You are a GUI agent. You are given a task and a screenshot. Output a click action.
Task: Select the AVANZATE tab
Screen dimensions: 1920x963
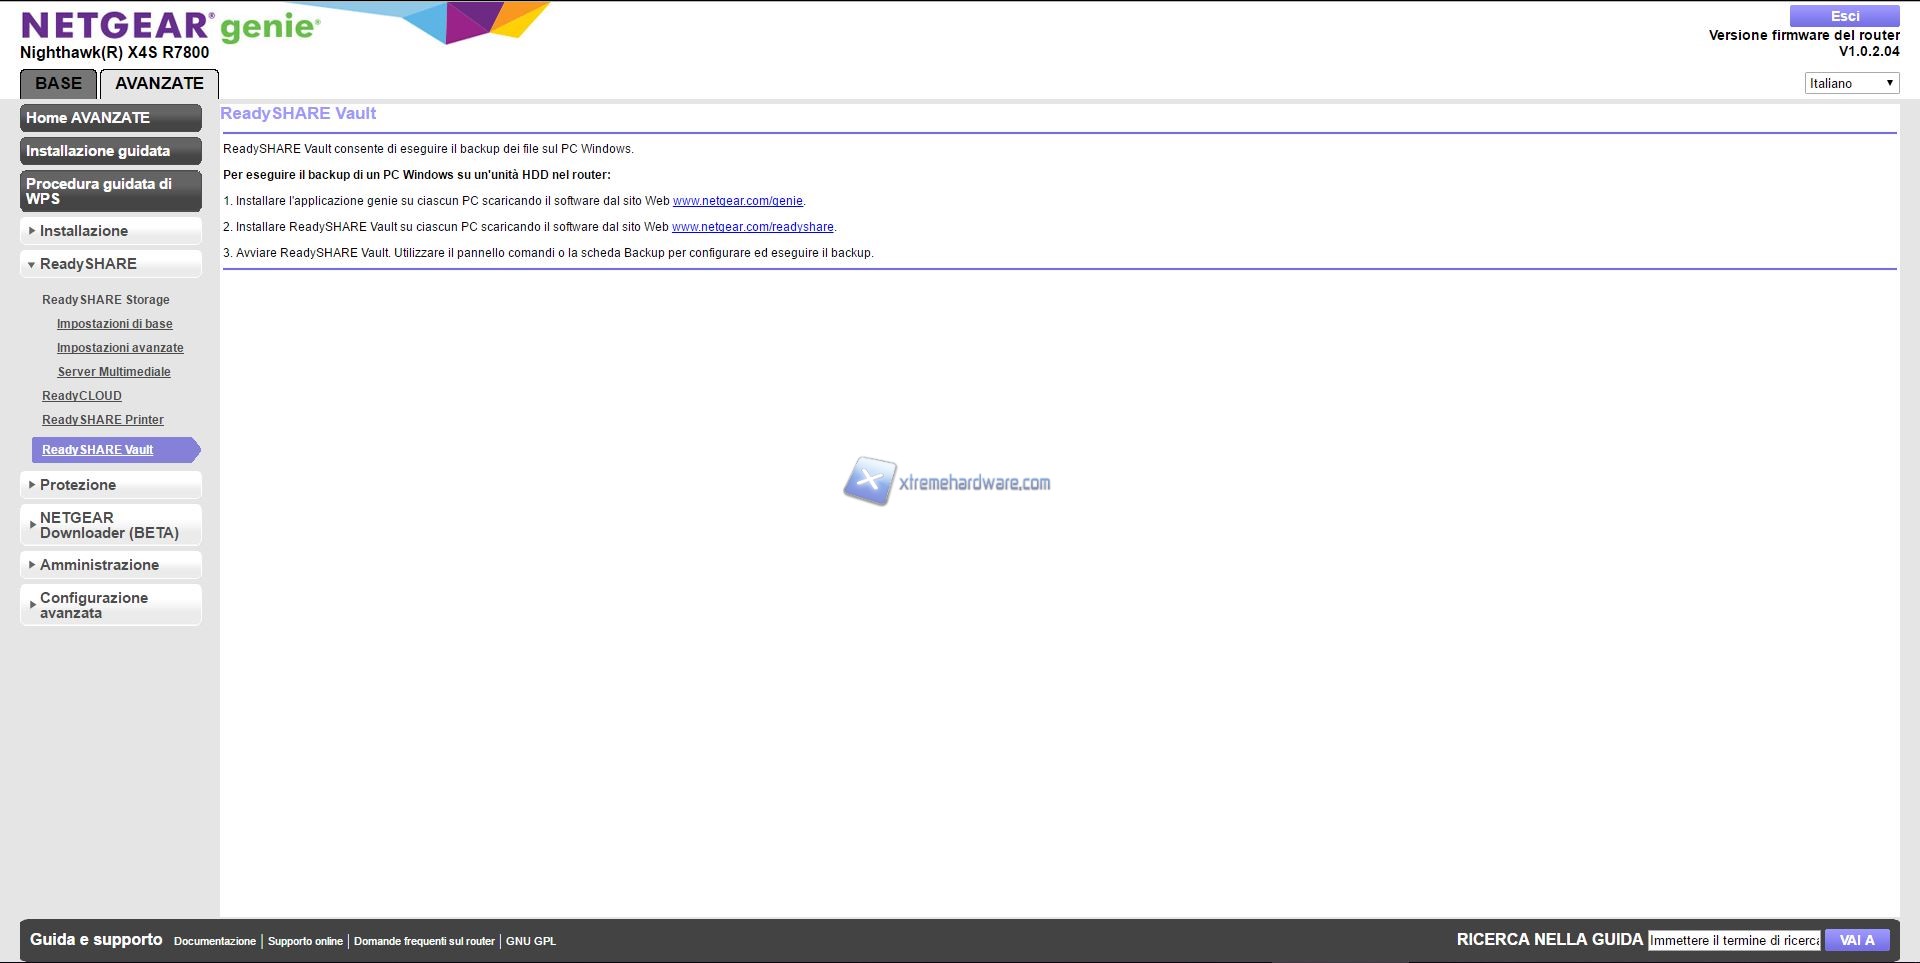(159, 84)
